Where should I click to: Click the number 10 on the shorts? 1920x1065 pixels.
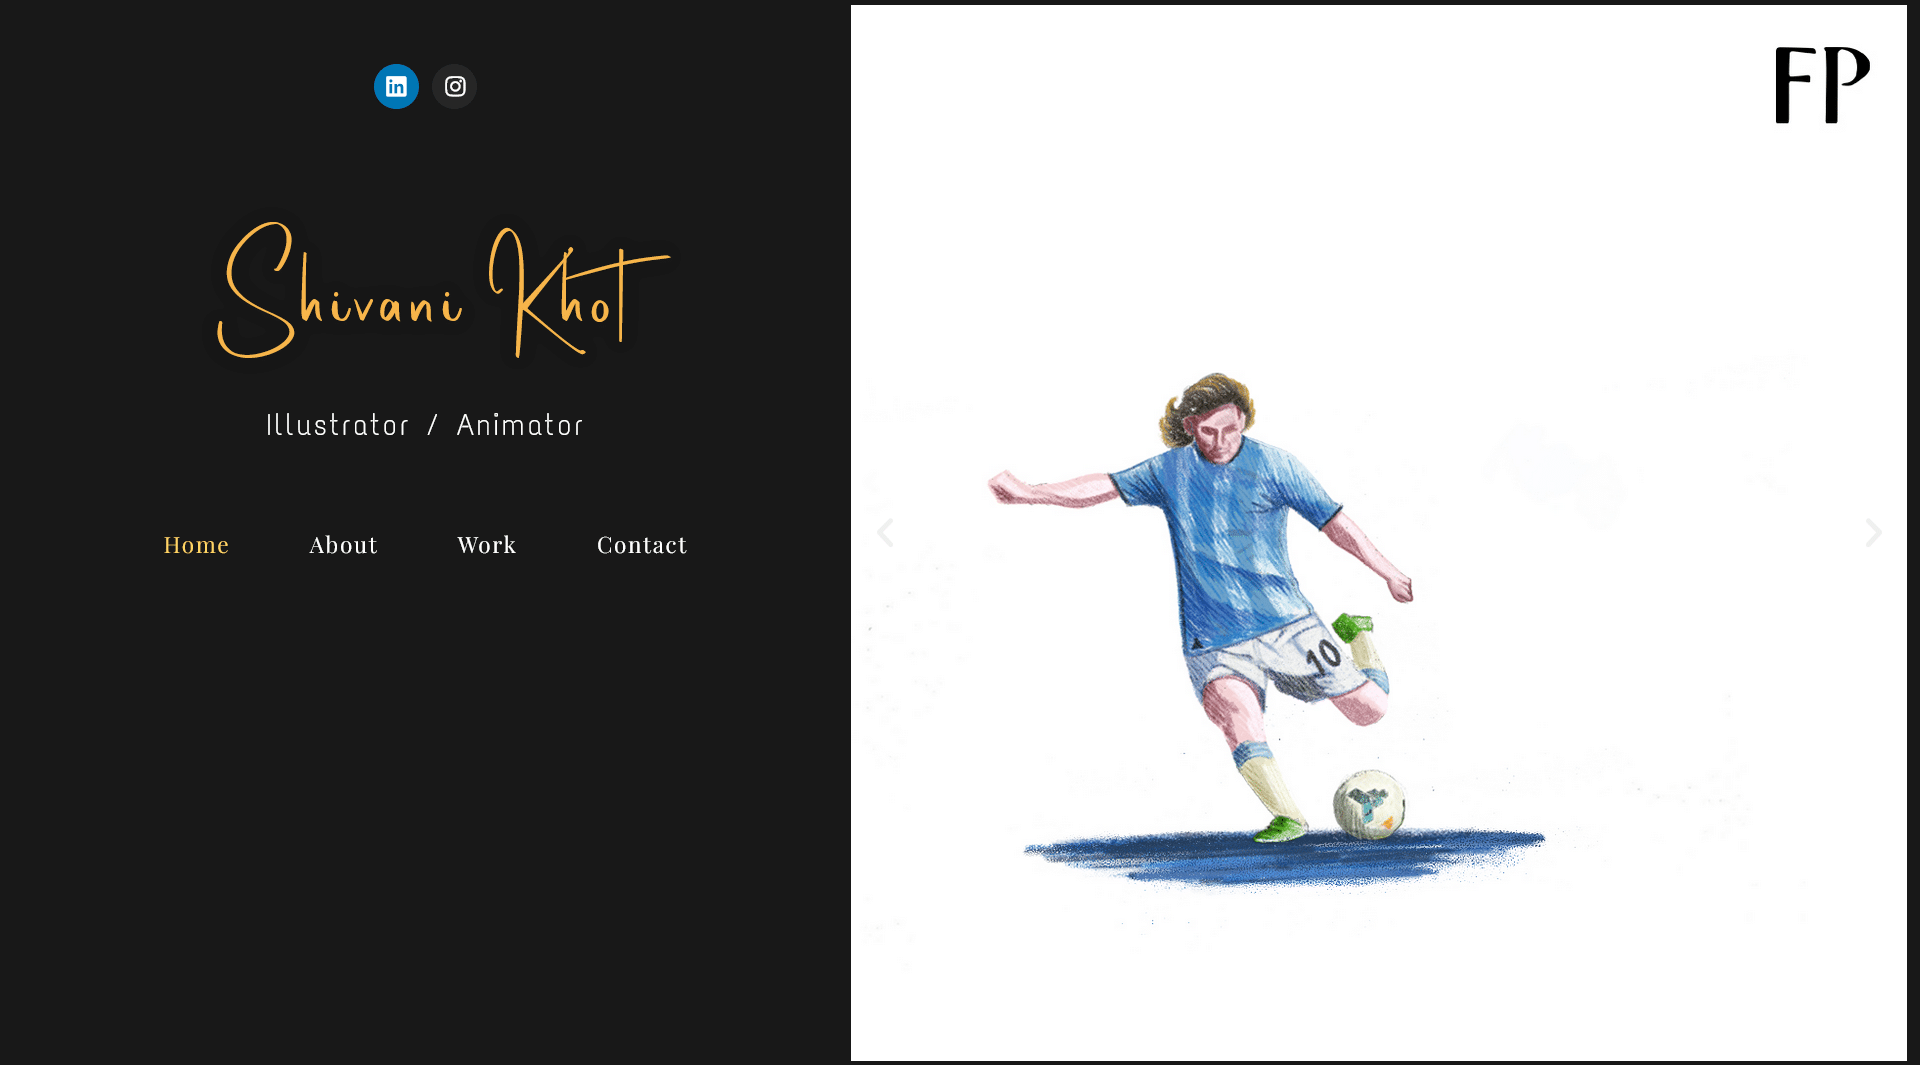1323,656
